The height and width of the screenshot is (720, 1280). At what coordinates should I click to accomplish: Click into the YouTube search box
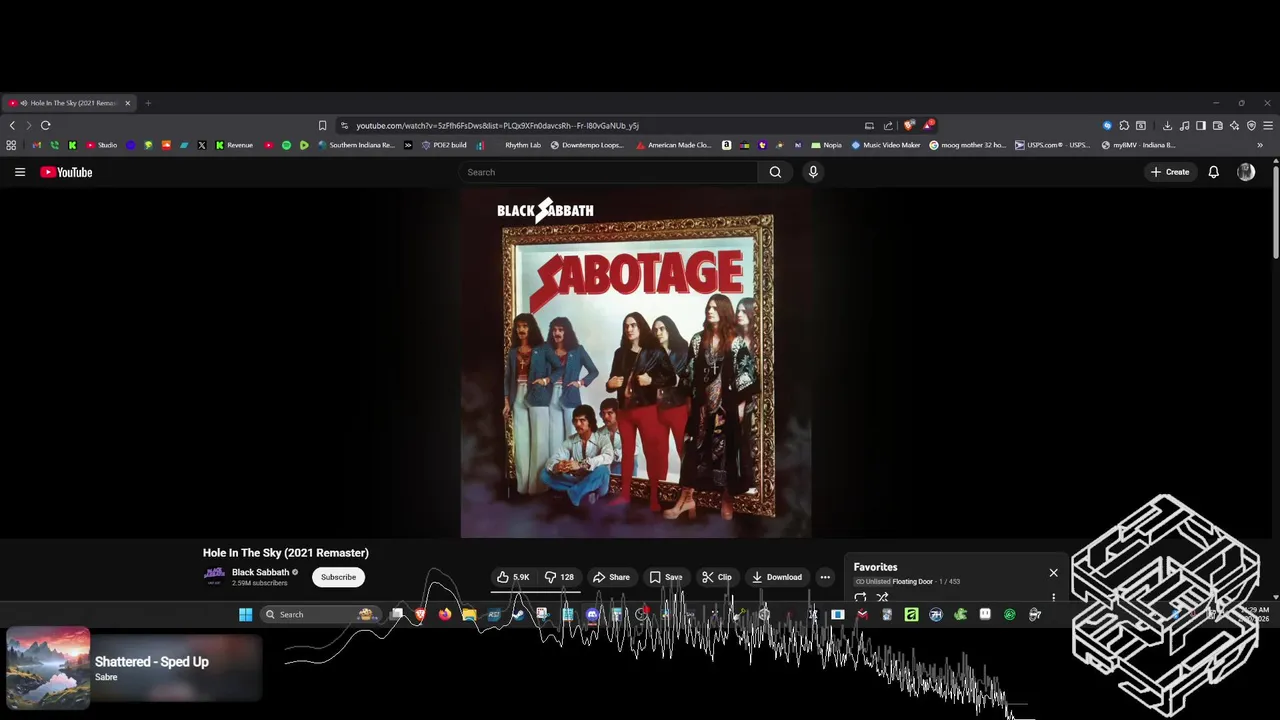(x=609, y=172)
